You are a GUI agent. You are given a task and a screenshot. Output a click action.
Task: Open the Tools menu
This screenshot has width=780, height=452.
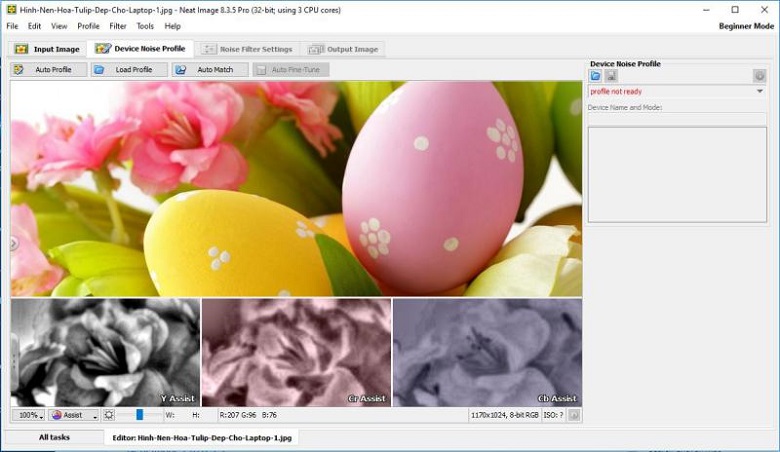145,26
